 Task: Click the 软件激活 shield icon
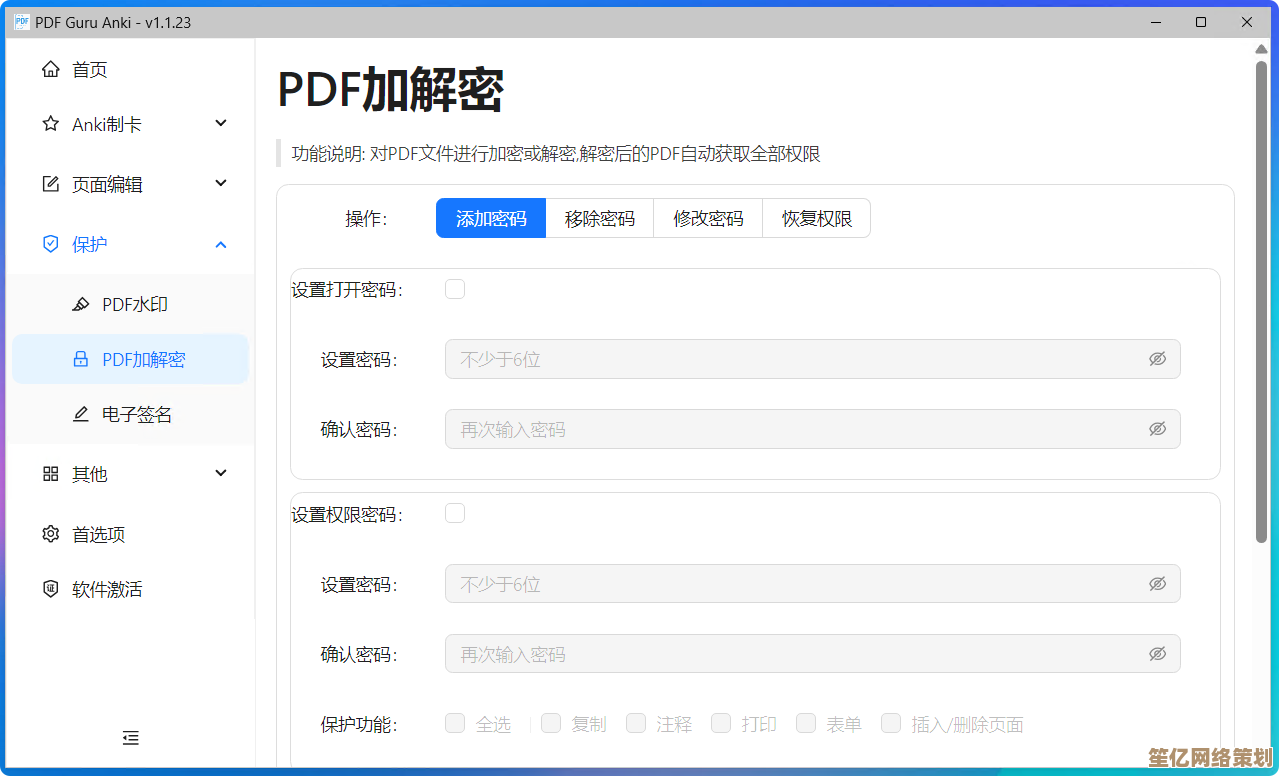point(50,589)
